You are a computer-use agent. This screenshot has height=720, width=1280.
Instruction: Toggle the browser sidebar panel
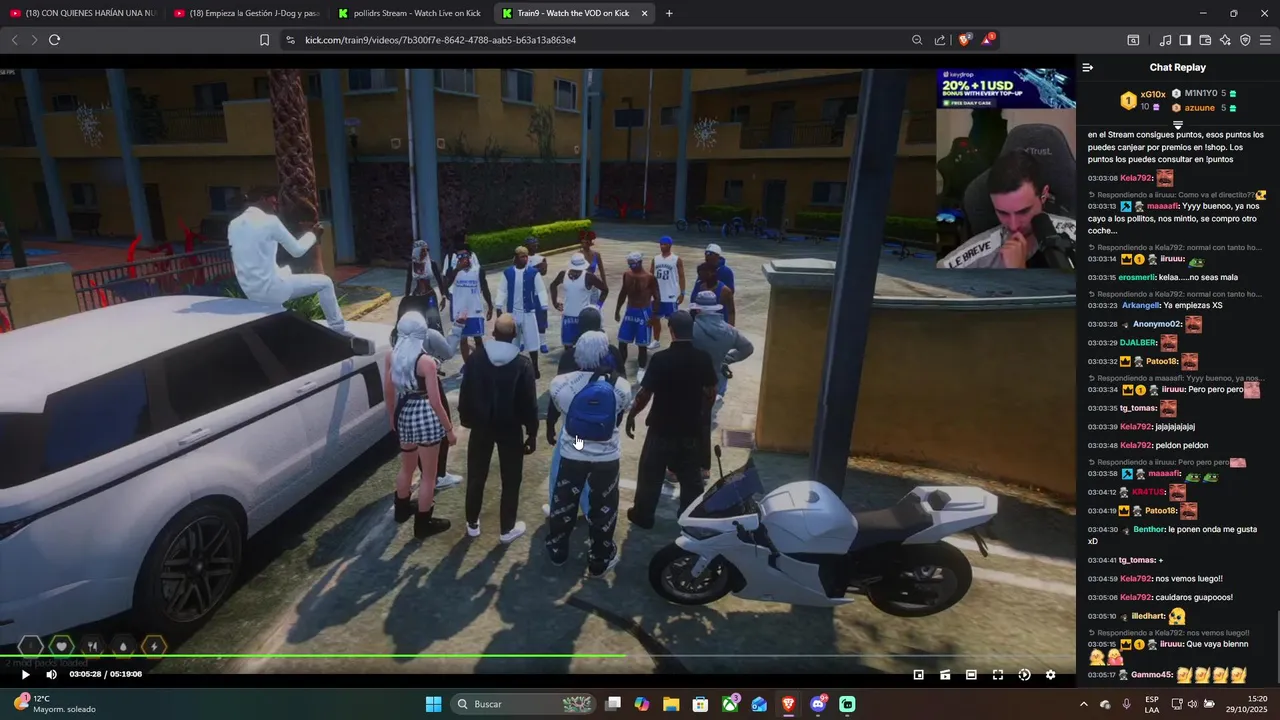pos(1185,40)
